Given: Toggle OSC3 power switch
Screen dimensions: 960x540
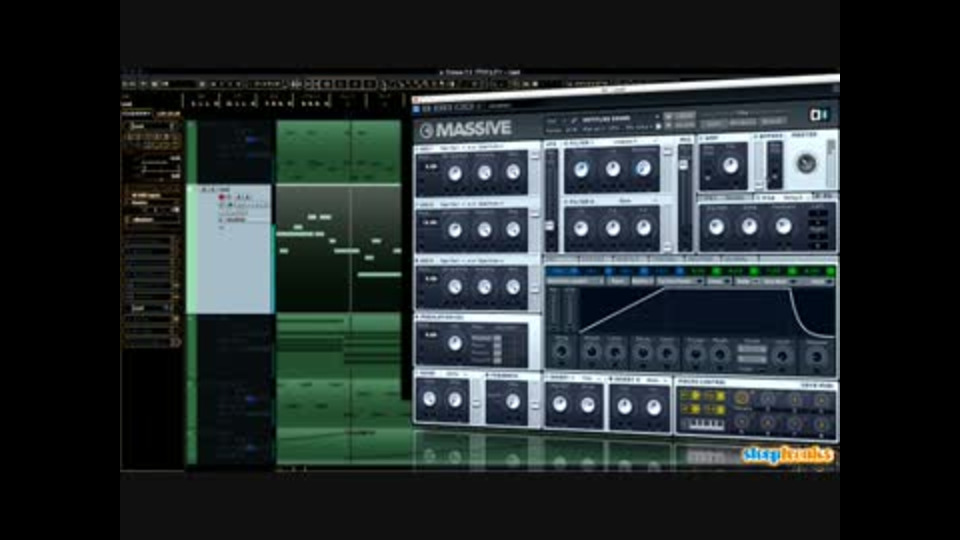Looking at the screenshot, I should (418, 261).
